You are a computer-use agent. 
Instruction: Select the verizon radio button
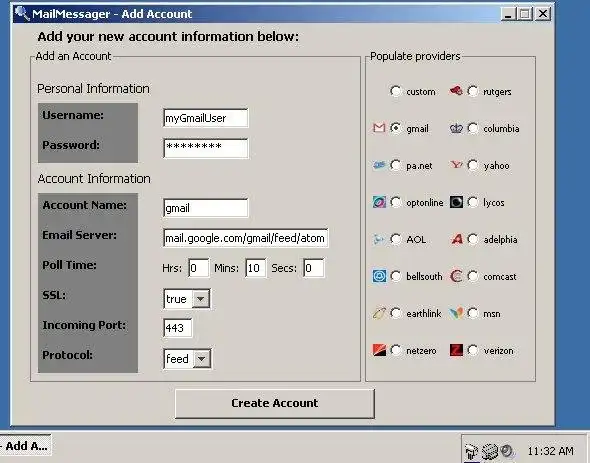tap(473, 350)
